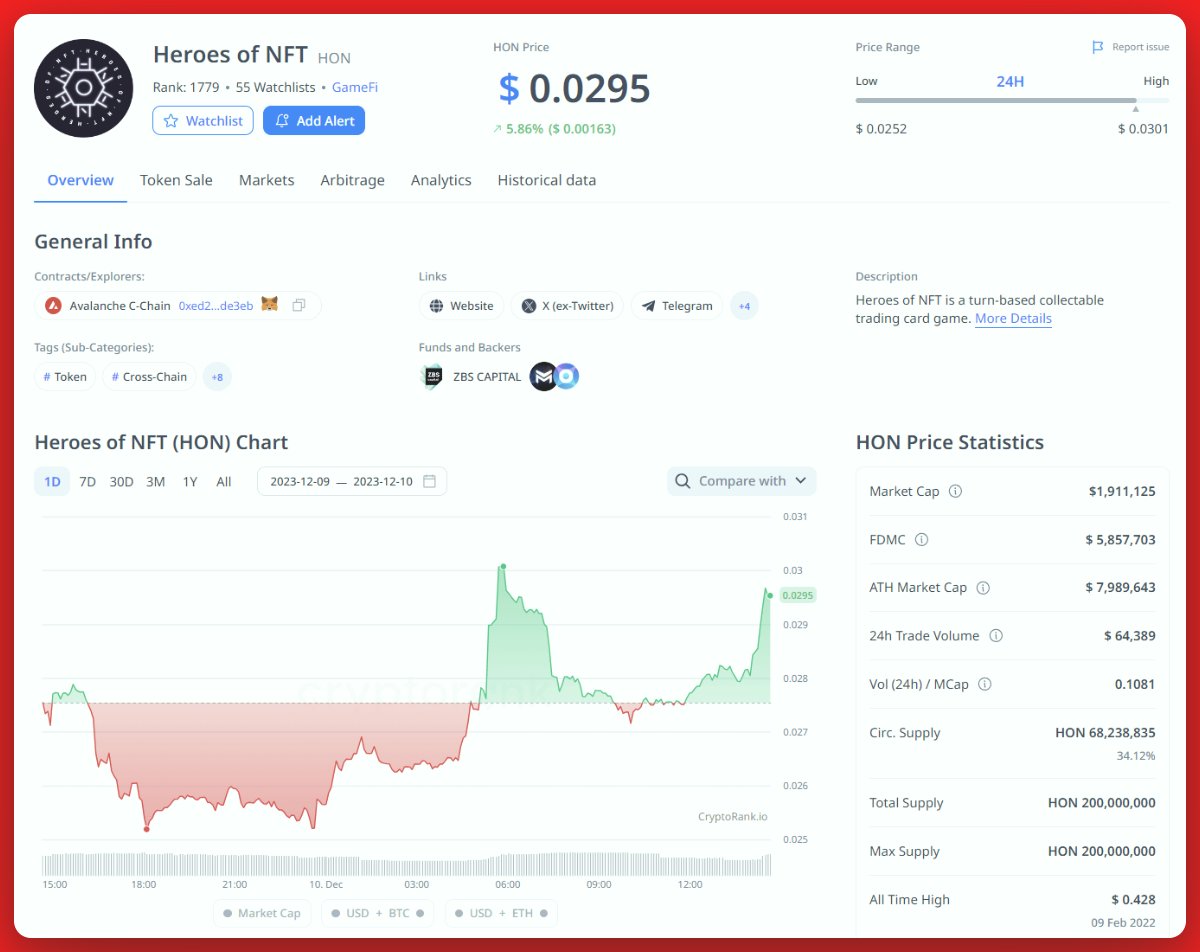Select the 1Y chart range

[190, 481]
